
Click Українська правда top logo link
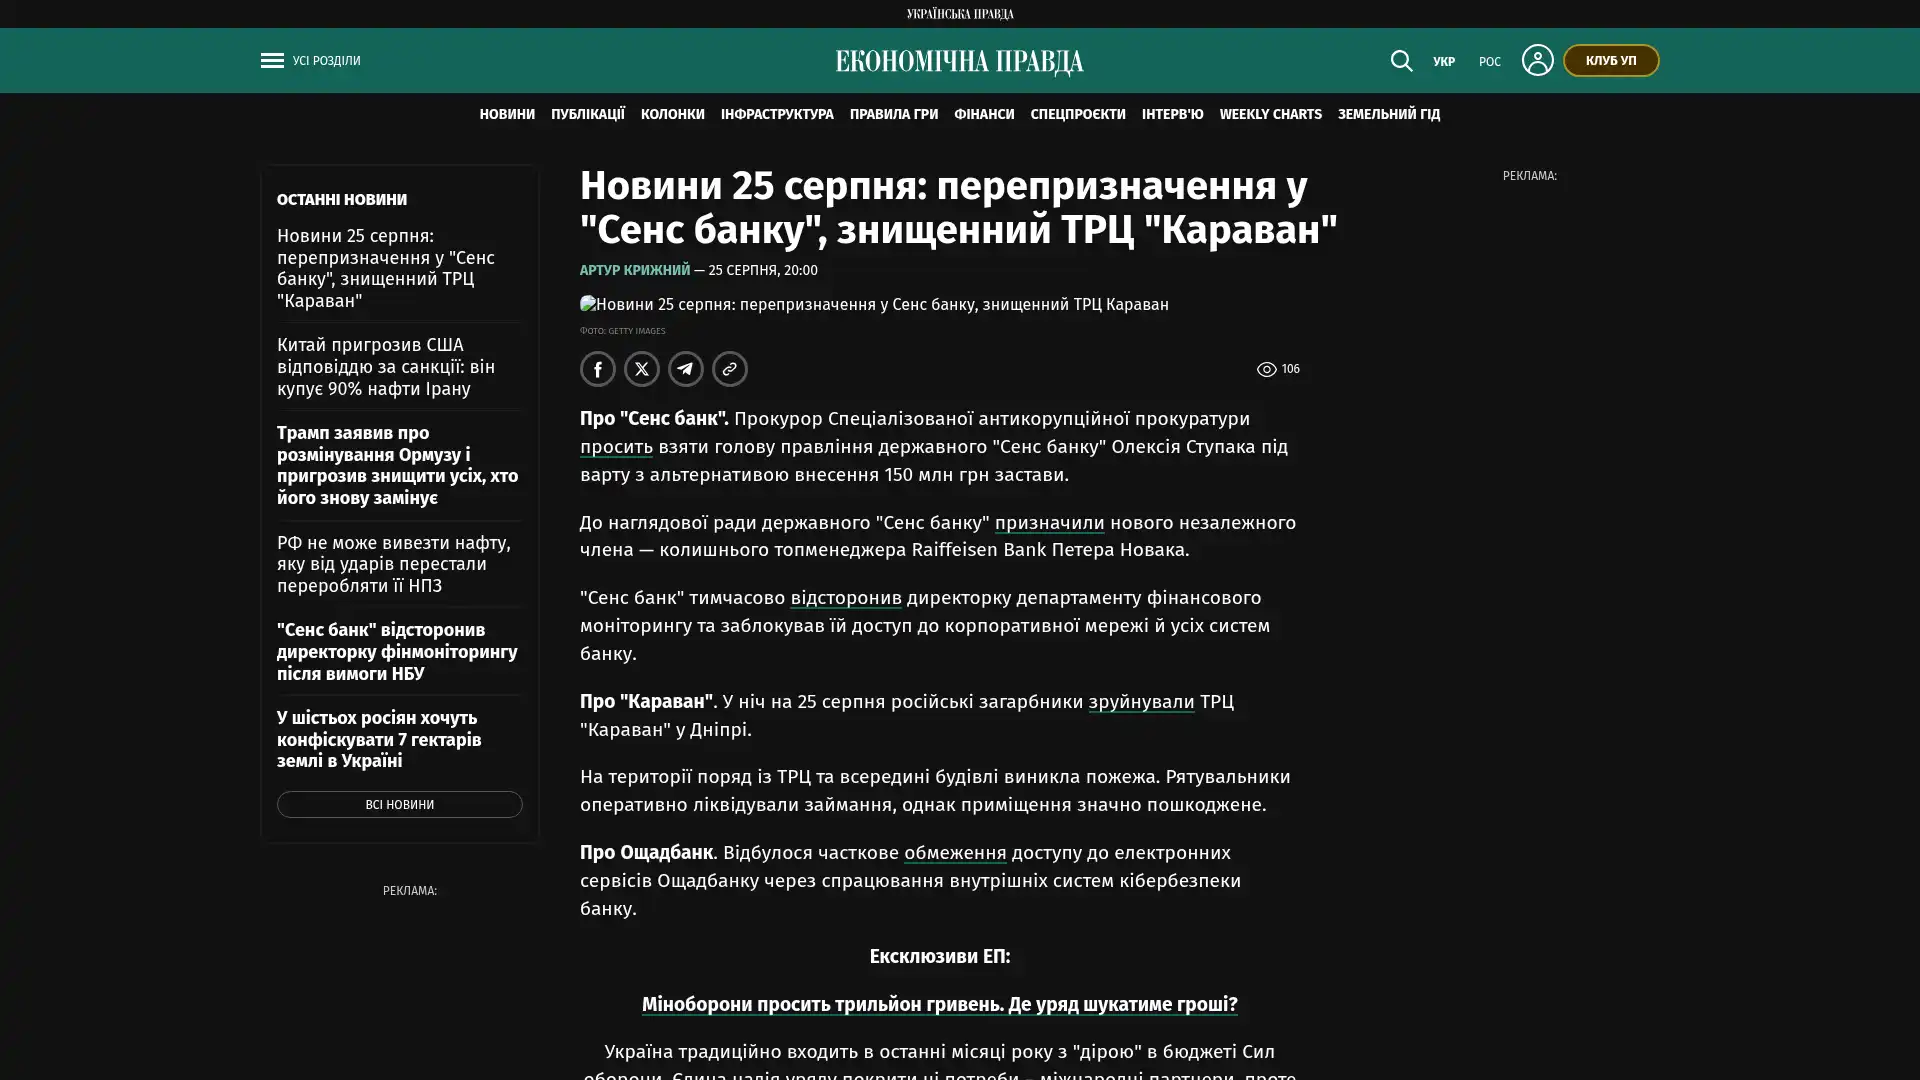tap(960, 14)
